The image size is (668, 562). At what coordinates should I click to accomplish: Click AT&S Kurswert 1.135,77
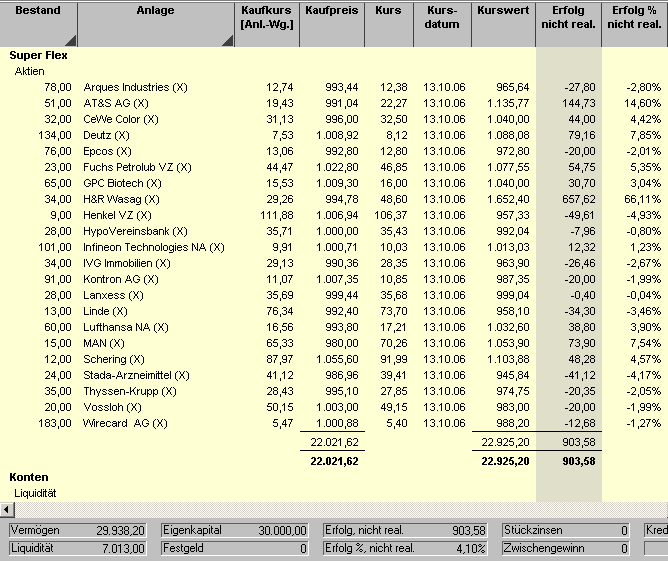[508, 103]
